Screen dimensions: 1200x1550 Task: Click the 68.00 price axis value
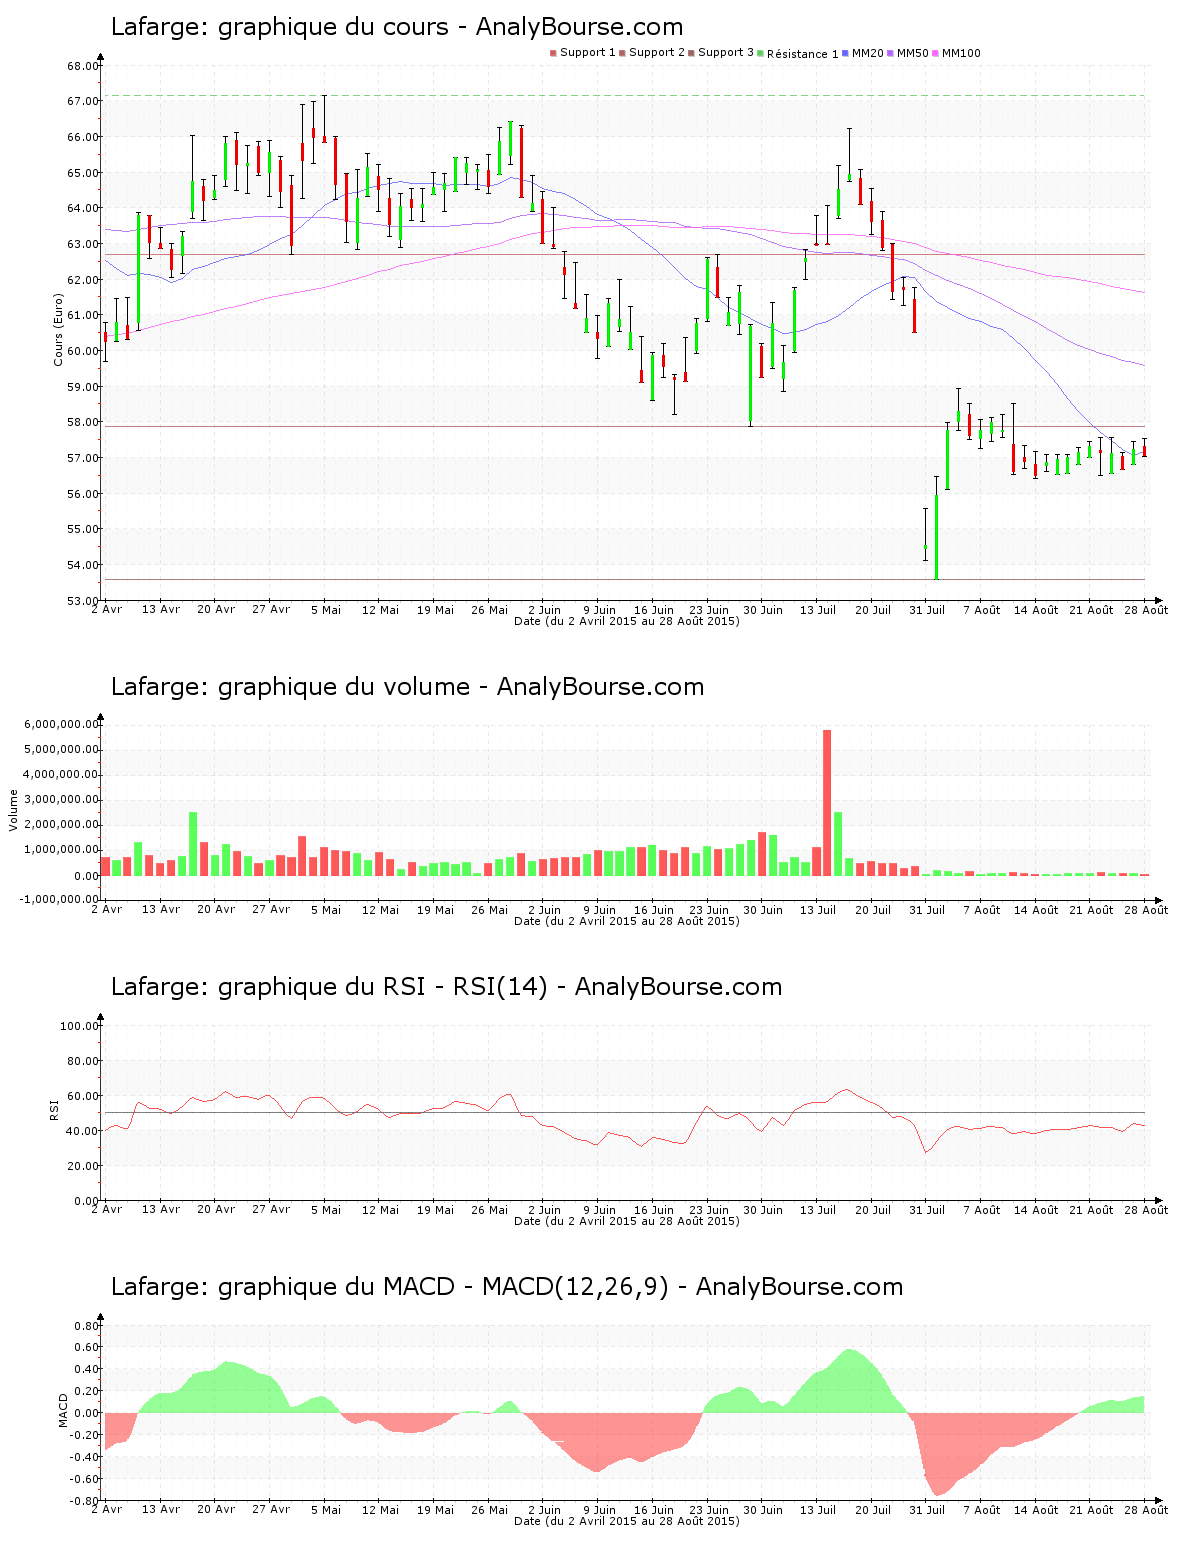coord(83,67)
